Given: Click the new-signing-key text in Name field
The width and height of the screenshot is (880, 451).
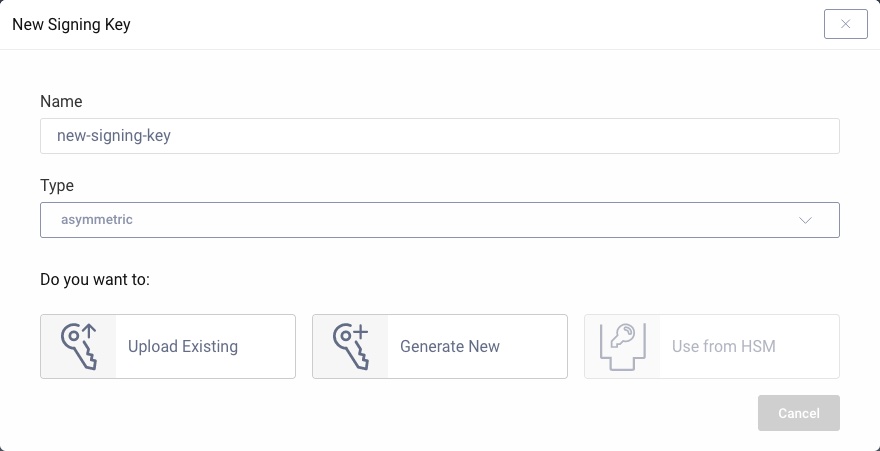Looking at the screenshot, I should pos(114,136).
